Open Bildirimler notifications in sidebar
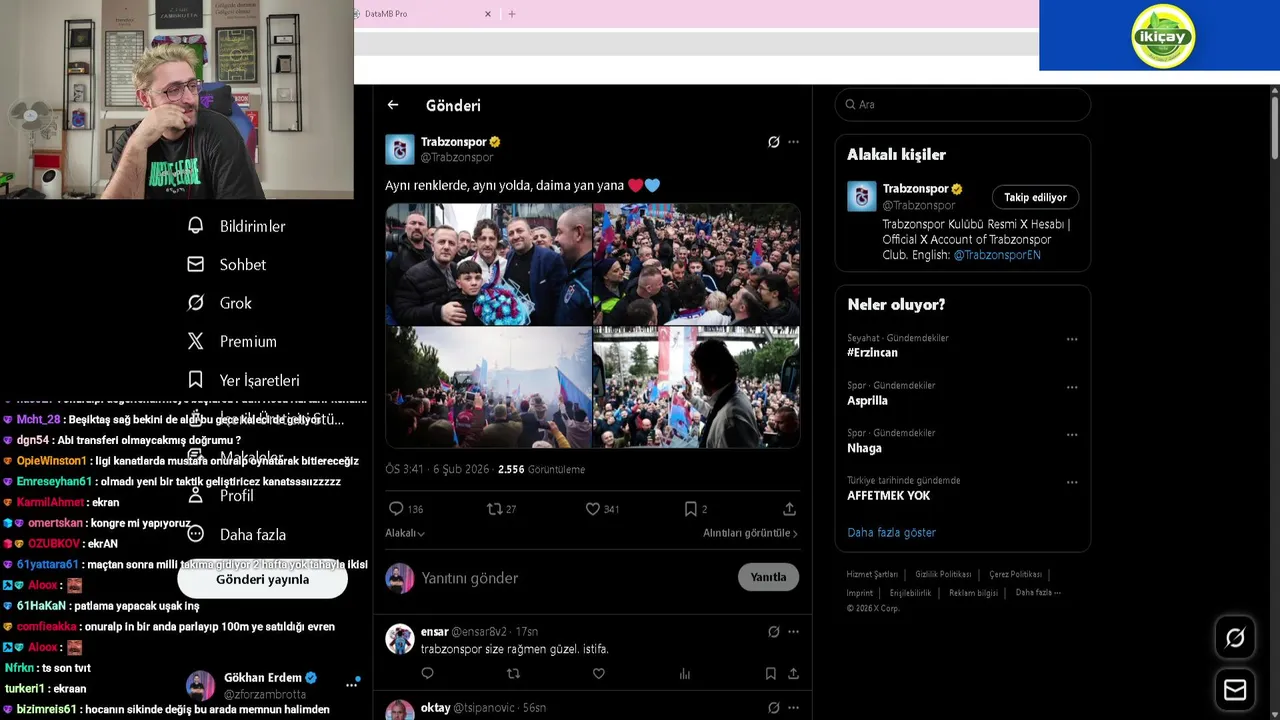The image size is (1280, 720). click(x=237, y=226)
